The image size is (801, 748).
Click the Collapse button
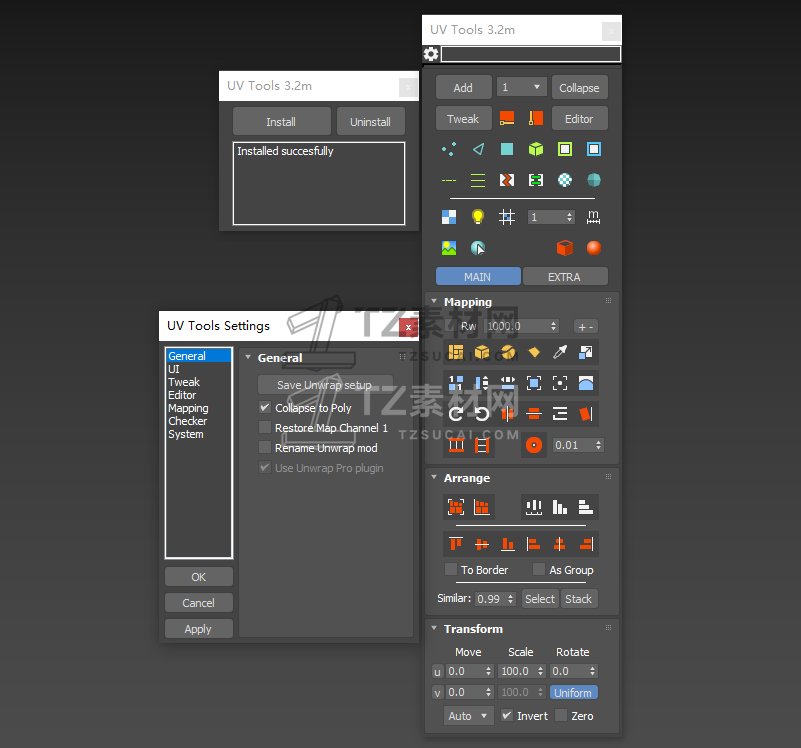(579, 87)
